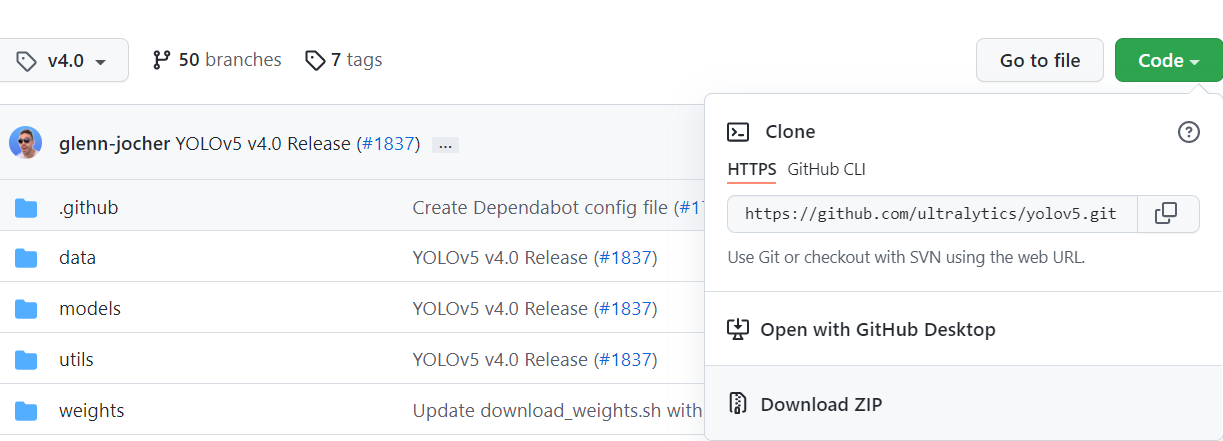Viewport: 1223px width, 441px height.
Task: Click the Go to file button
Action: click(1039, 61)
